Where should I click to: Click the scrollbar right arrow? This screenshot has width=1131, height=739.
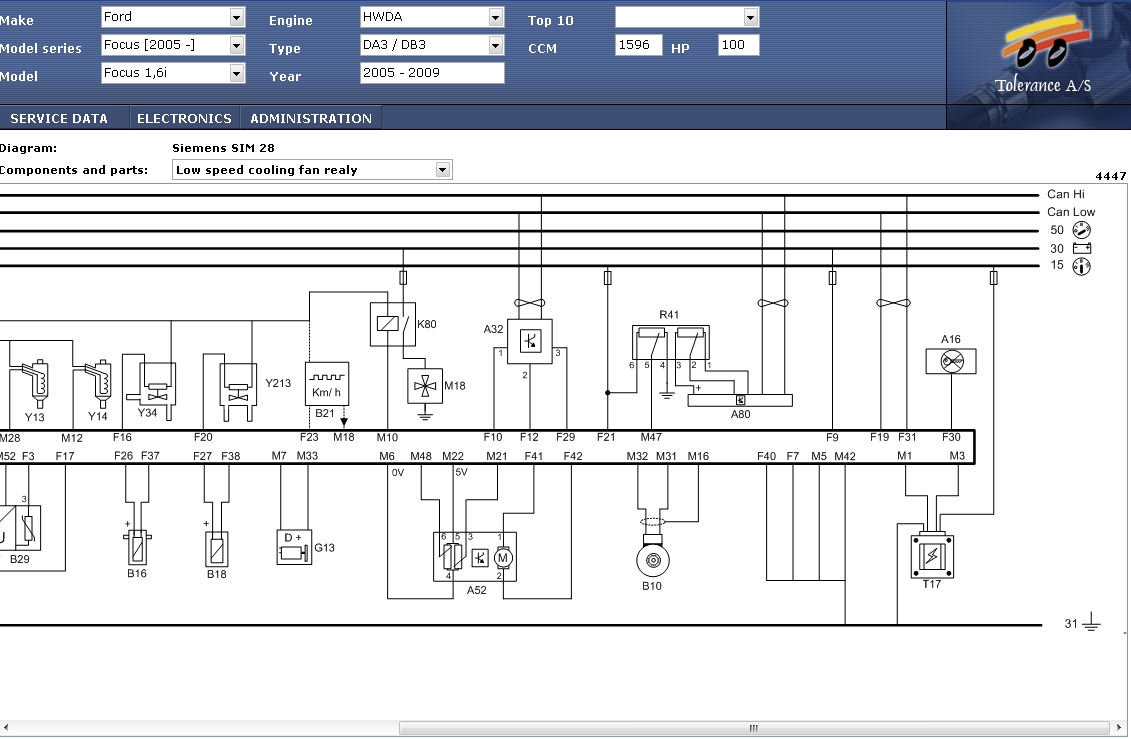(x=1119, y=728)
